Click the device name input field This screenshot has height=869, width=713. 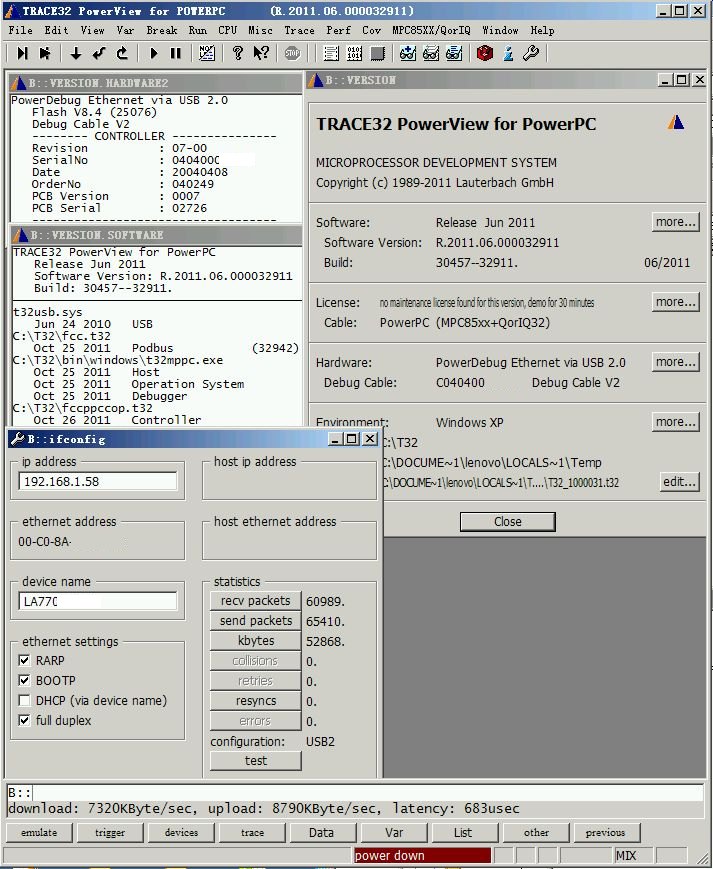(x=98, y=601)
